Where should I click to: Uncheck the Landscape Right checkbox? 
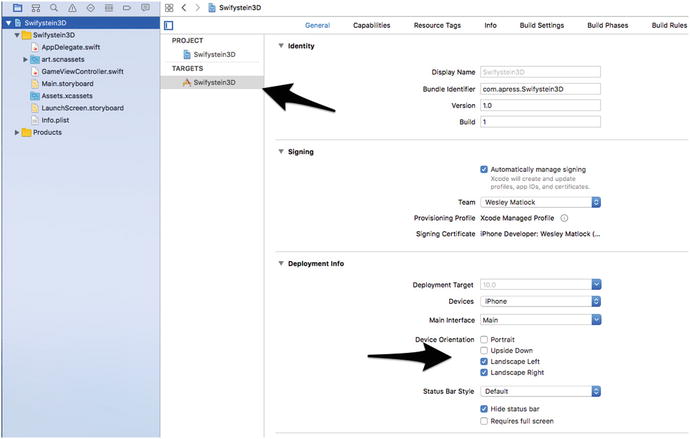(x=484, y=372)
